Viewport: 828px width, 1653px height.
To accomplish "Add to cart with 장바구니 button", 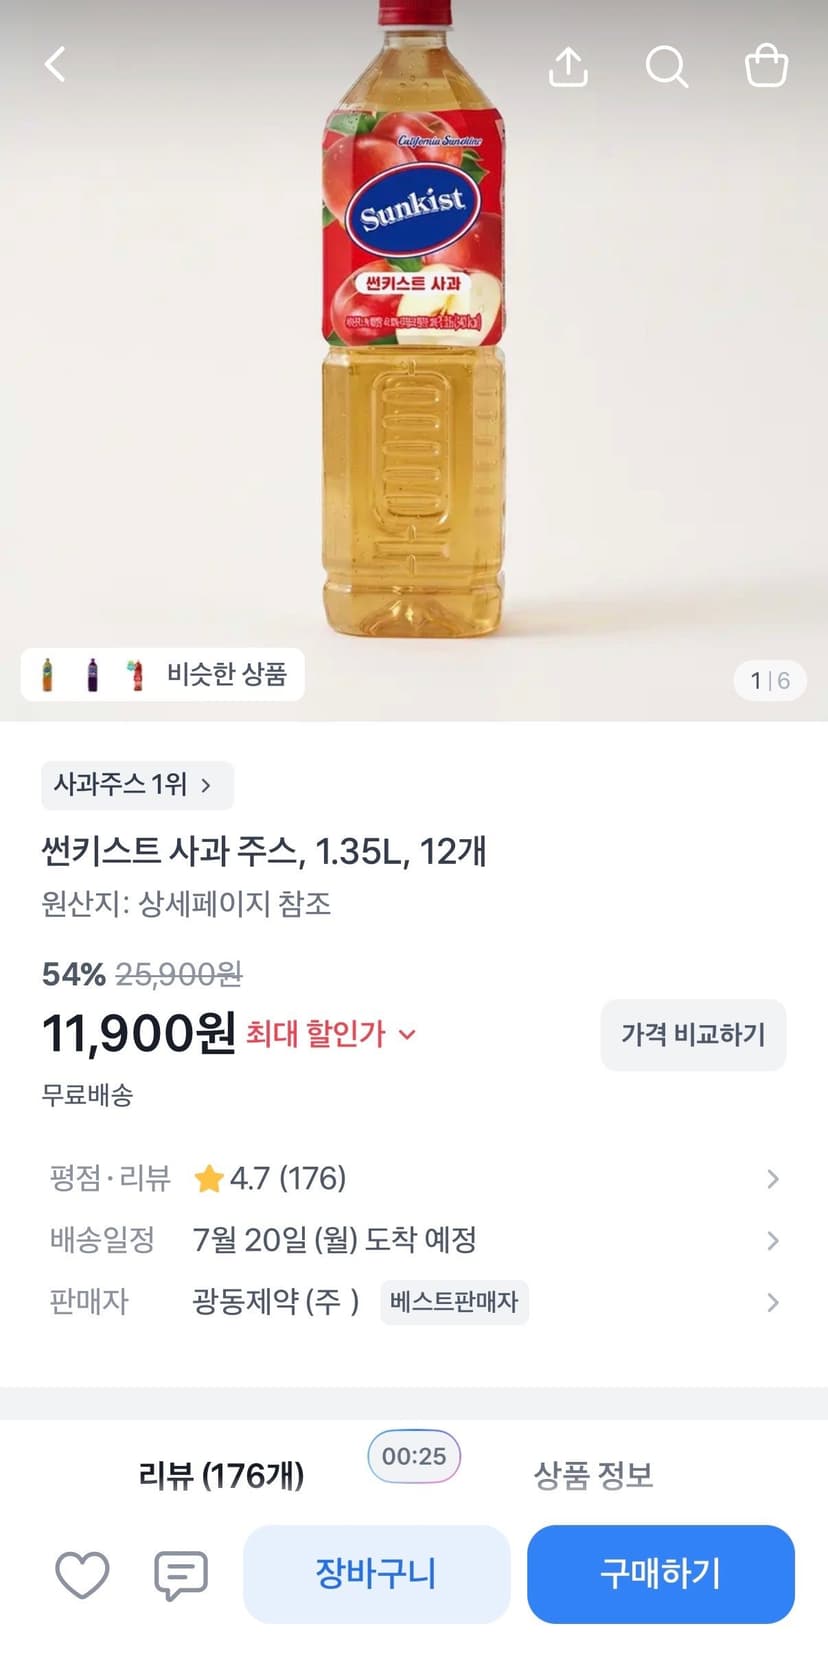I will click(x=376, y=1574).
